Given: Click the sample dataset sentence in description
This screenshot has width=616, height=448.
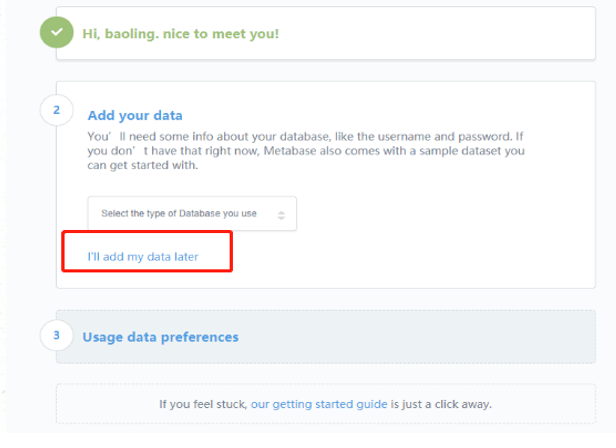Looking at the screenshot, I should click(x=400, y=150).
